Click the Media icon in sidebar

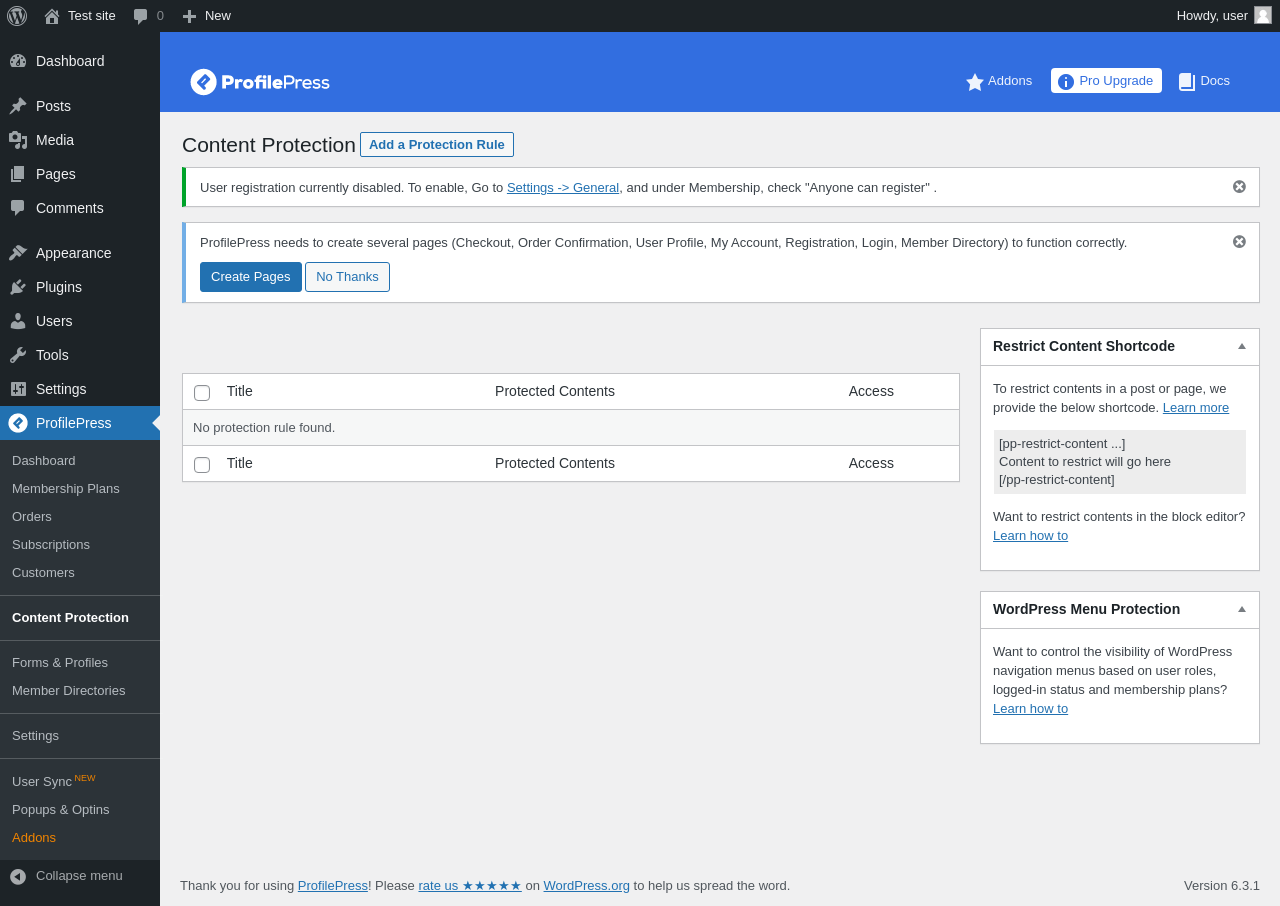tap(18, 140)
